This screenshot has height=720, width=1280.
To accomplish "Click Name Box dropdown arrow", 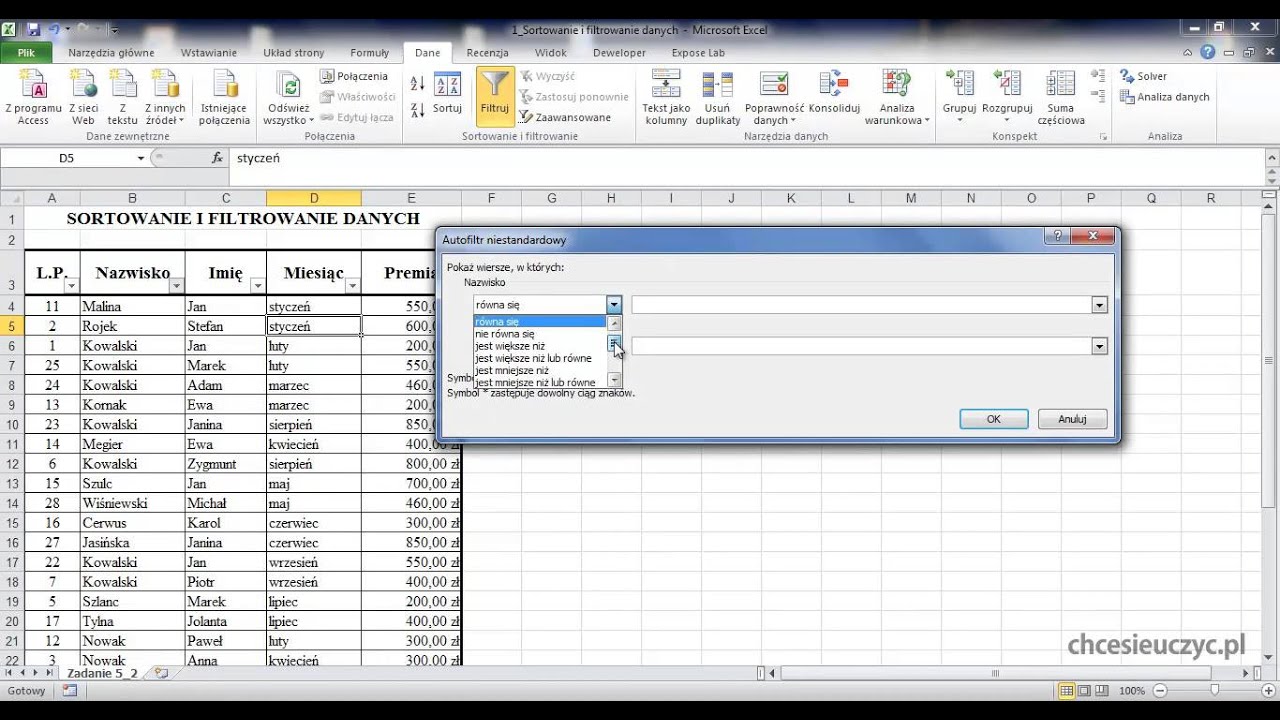I will coord(141,158).
